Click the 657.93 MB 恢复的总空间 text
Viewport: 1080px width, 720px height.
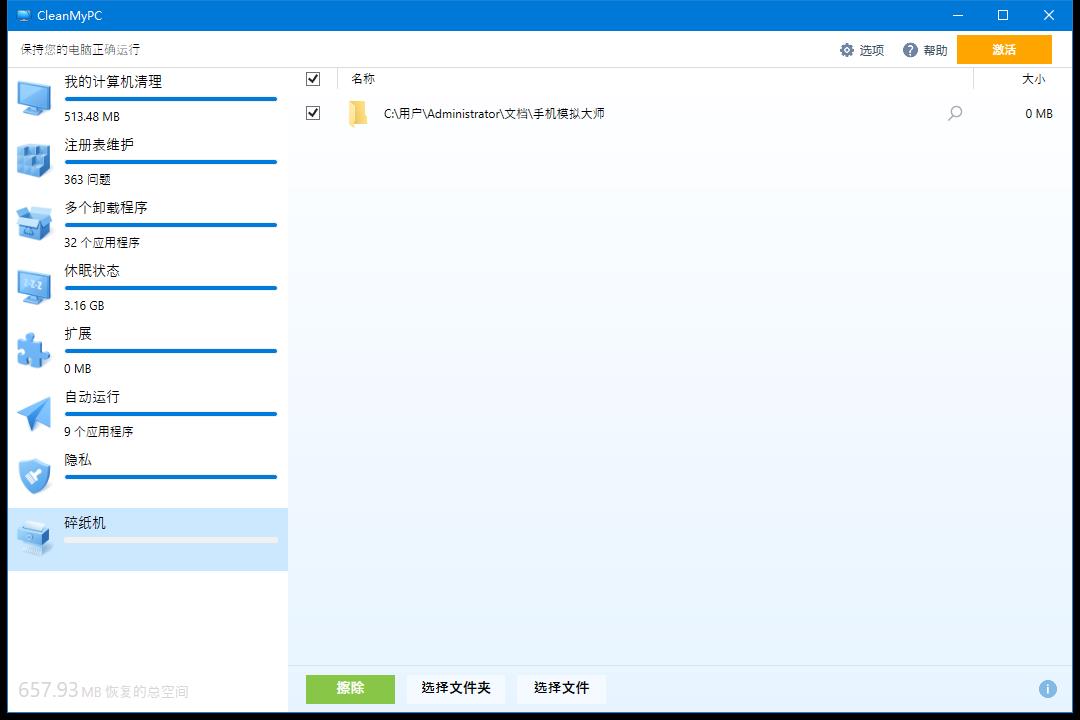click(x=103, y=690)
